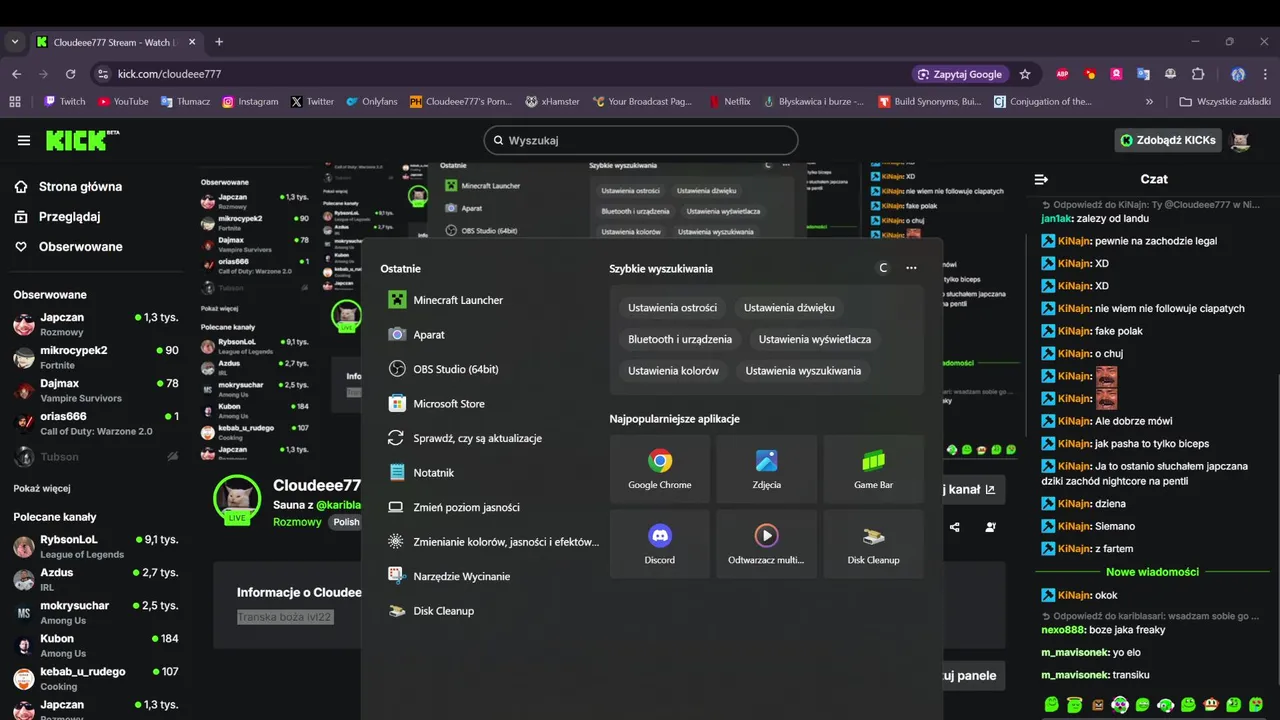1280x720 pixels.
Task: Click 'Zapytaj Google' lens button
Action: pos(960,74)
